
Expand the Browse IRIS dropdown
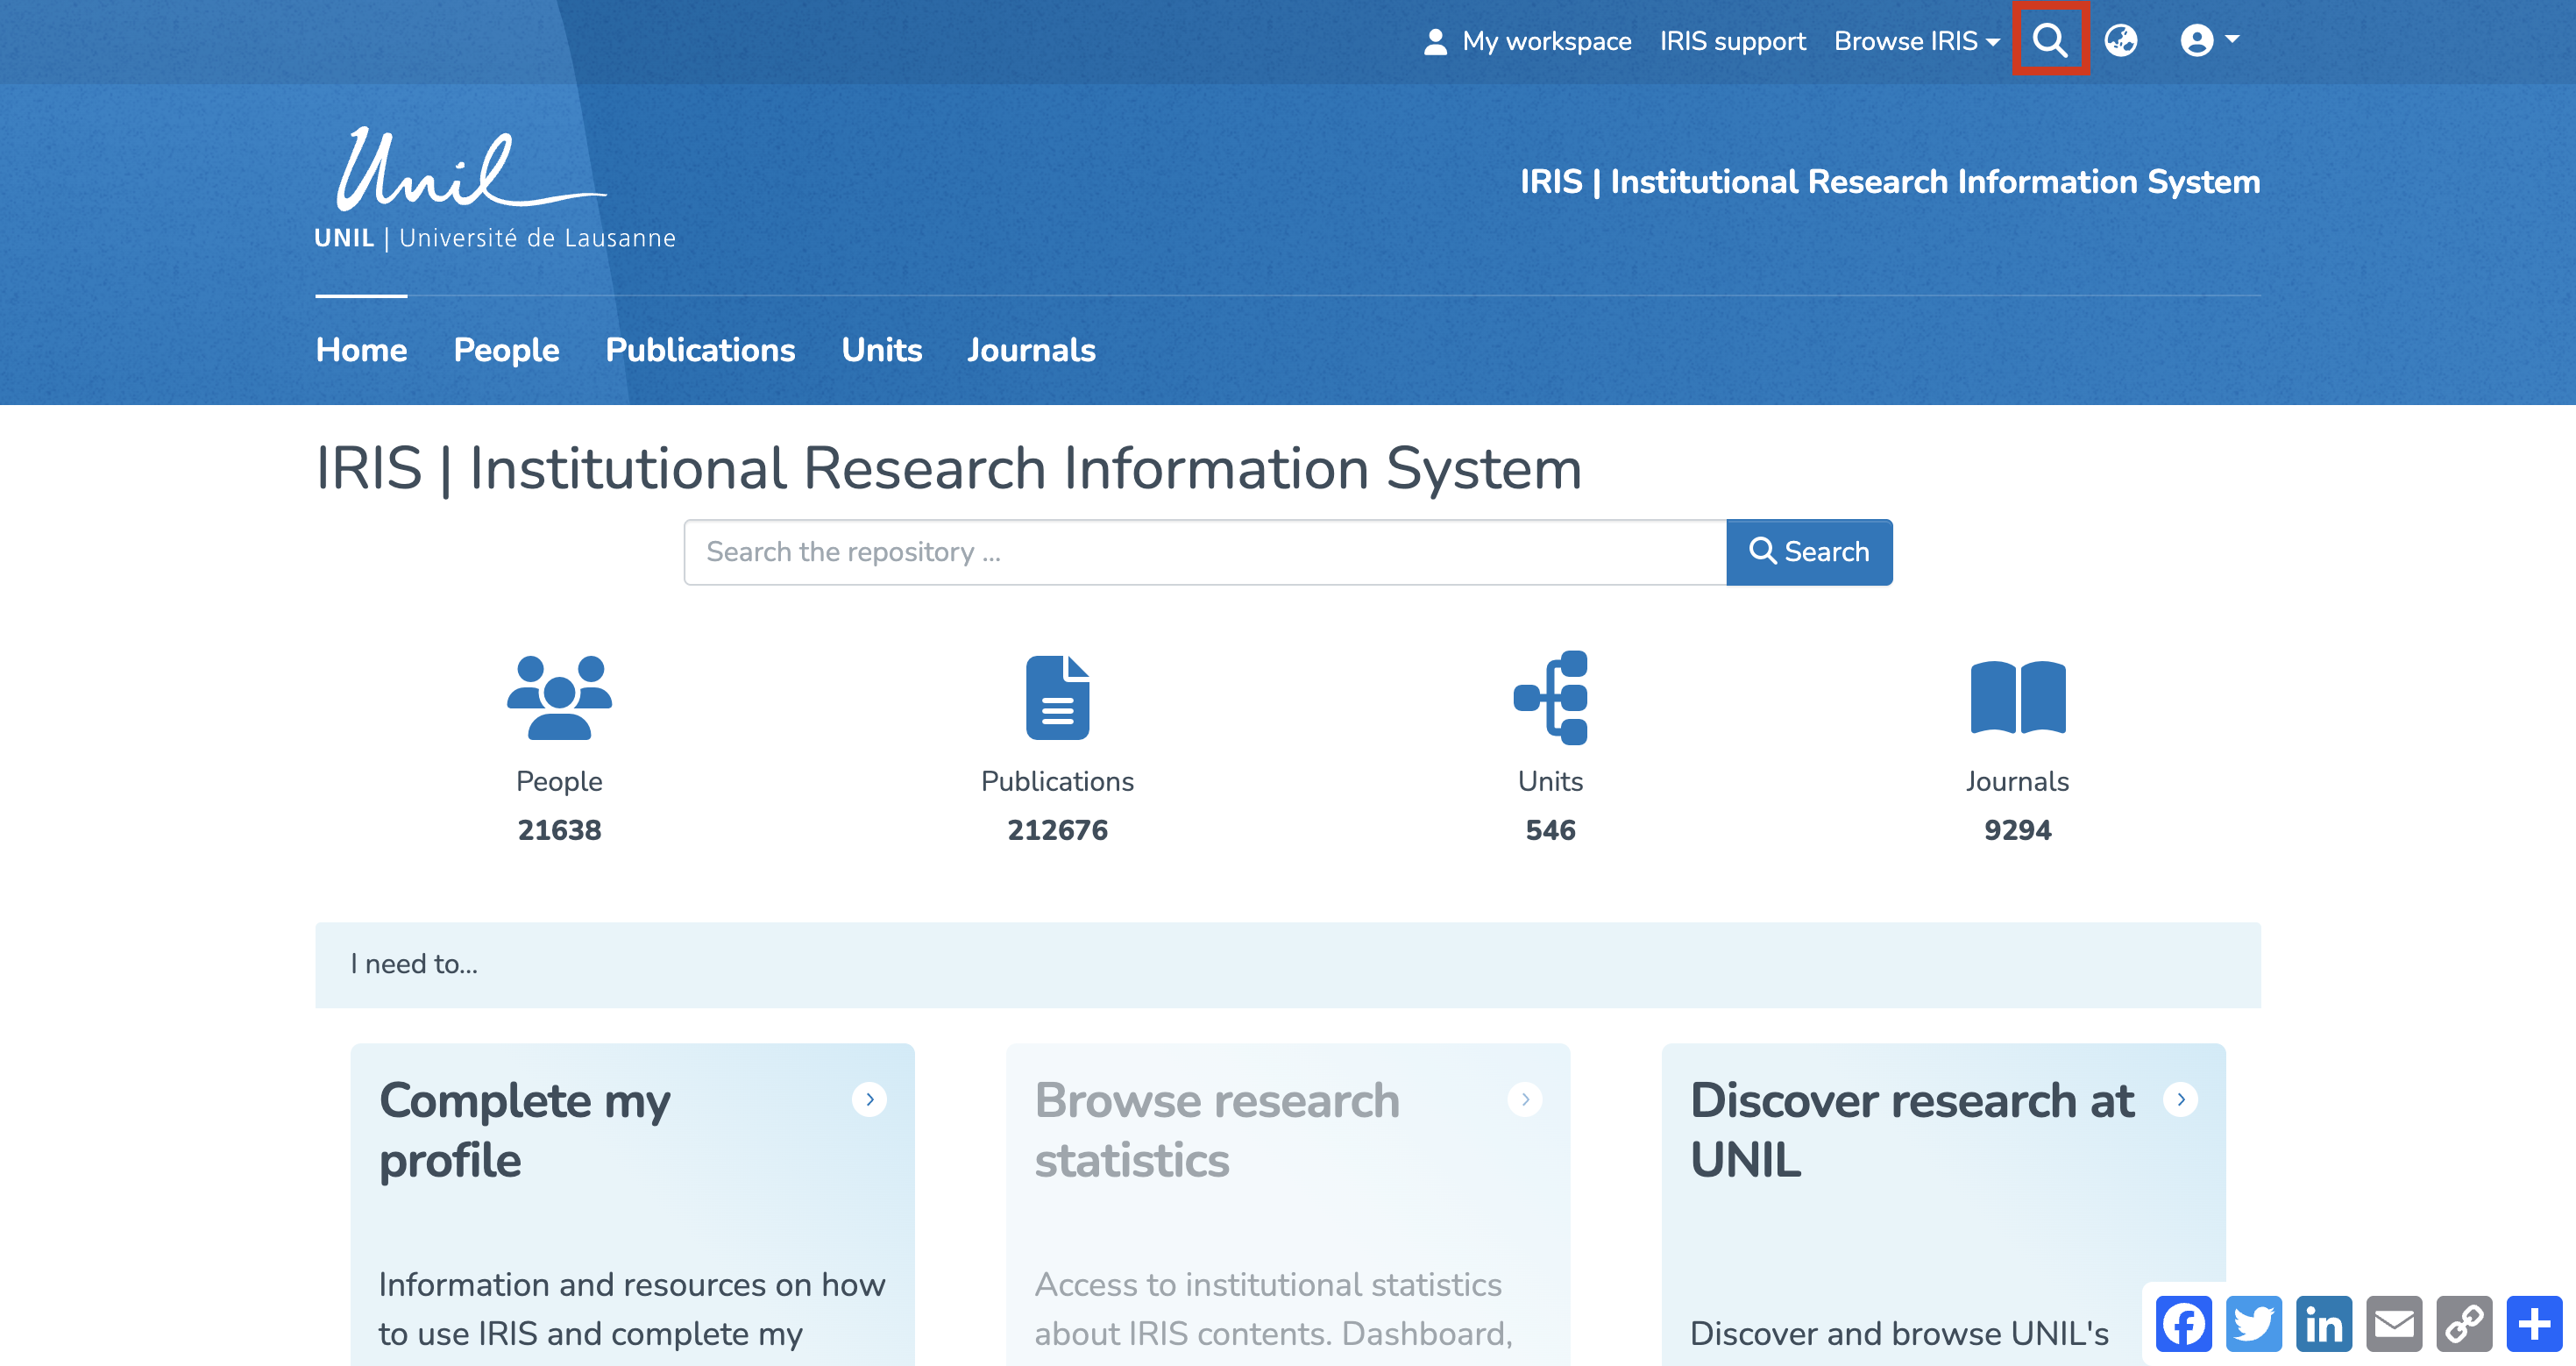tap(1916, 41)
